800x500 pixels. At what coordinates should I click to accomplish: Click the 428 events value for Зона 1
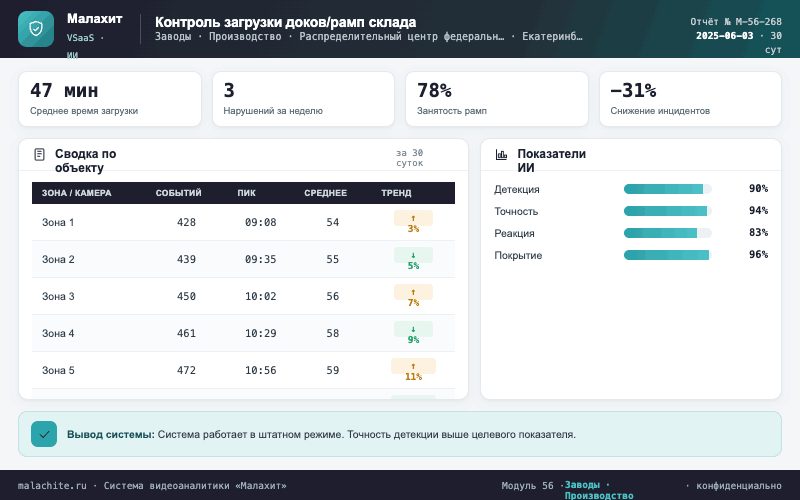(x=186, y=222)
